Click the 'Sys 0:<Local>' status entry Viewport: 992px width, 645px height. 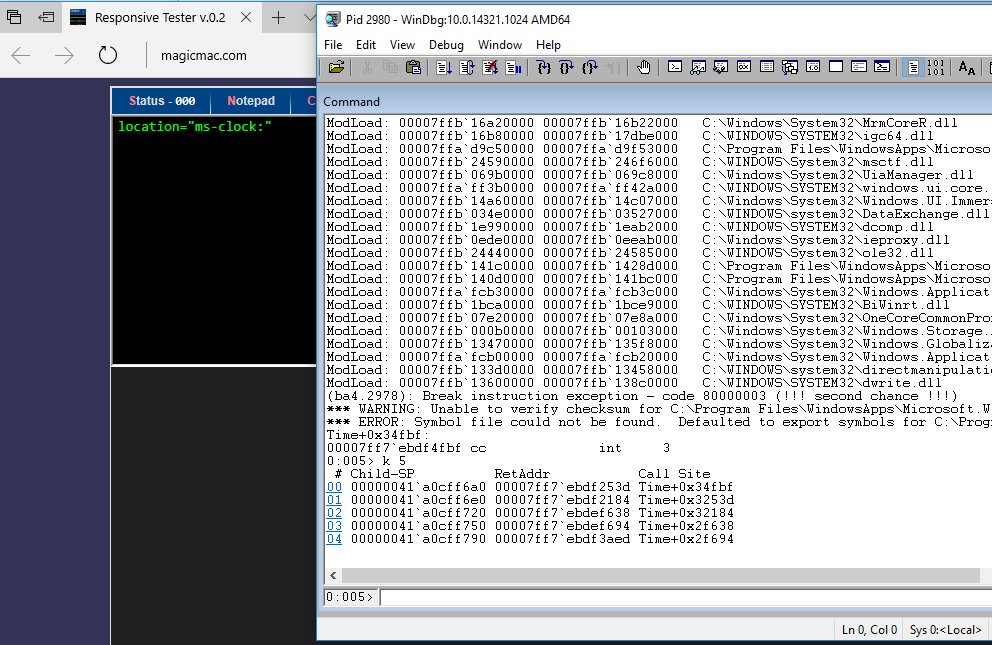pos(945,630)
